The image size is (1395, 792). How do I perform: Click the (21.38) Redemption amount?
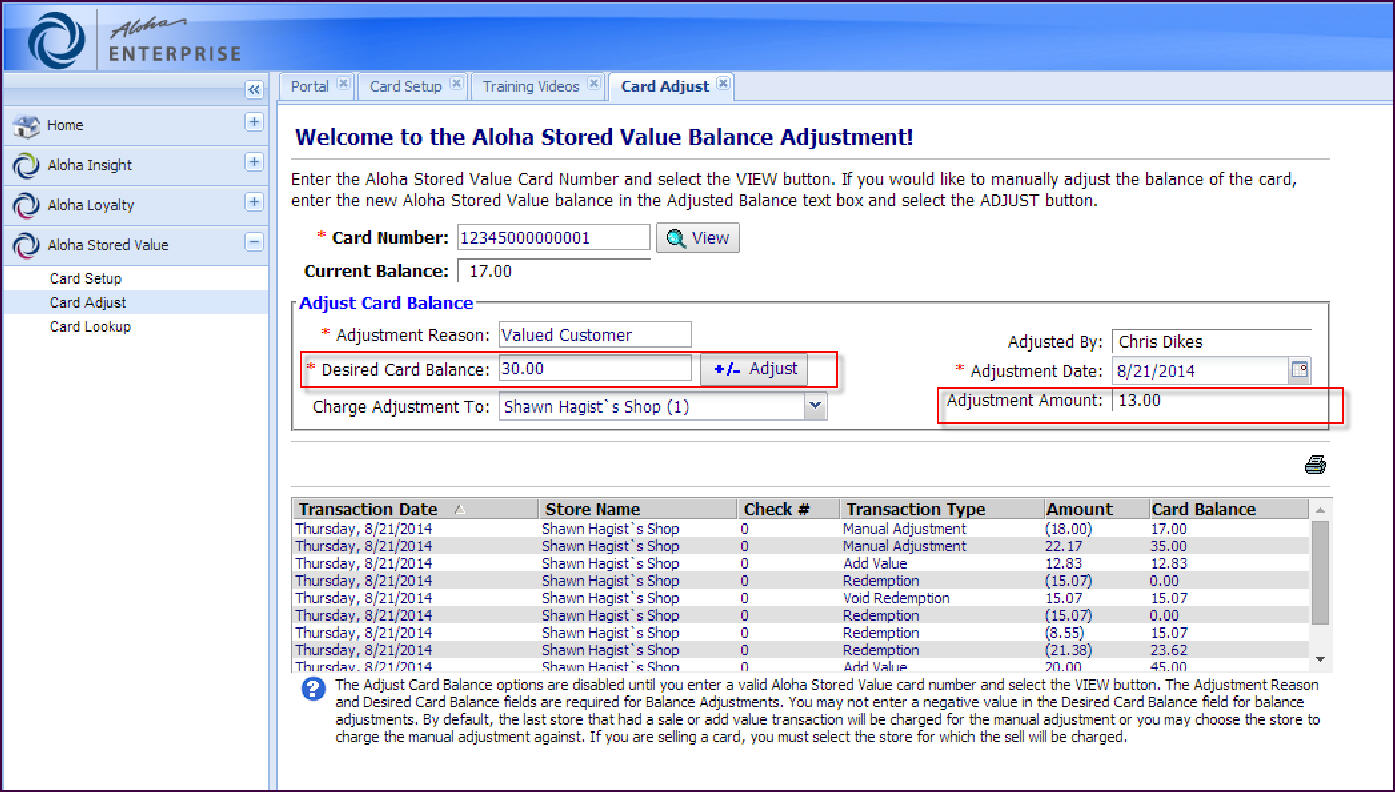[1068, 650]
